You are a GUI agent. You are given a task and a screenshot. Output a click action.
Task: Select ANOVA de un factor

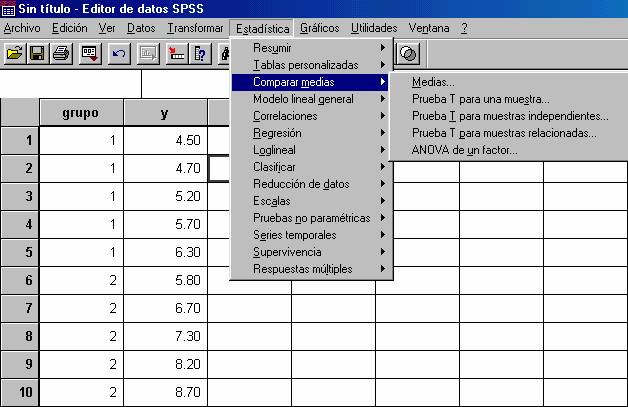(x=464, y=150)
